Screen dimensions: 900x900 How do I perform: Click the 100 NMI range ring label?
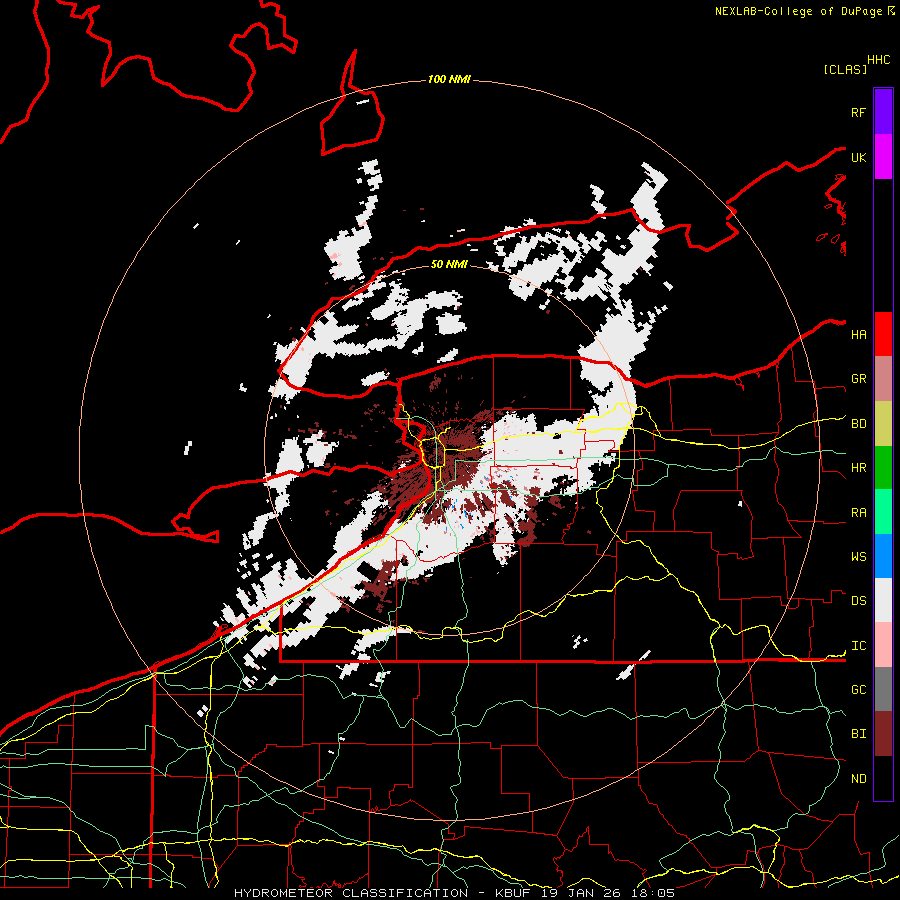449,79
